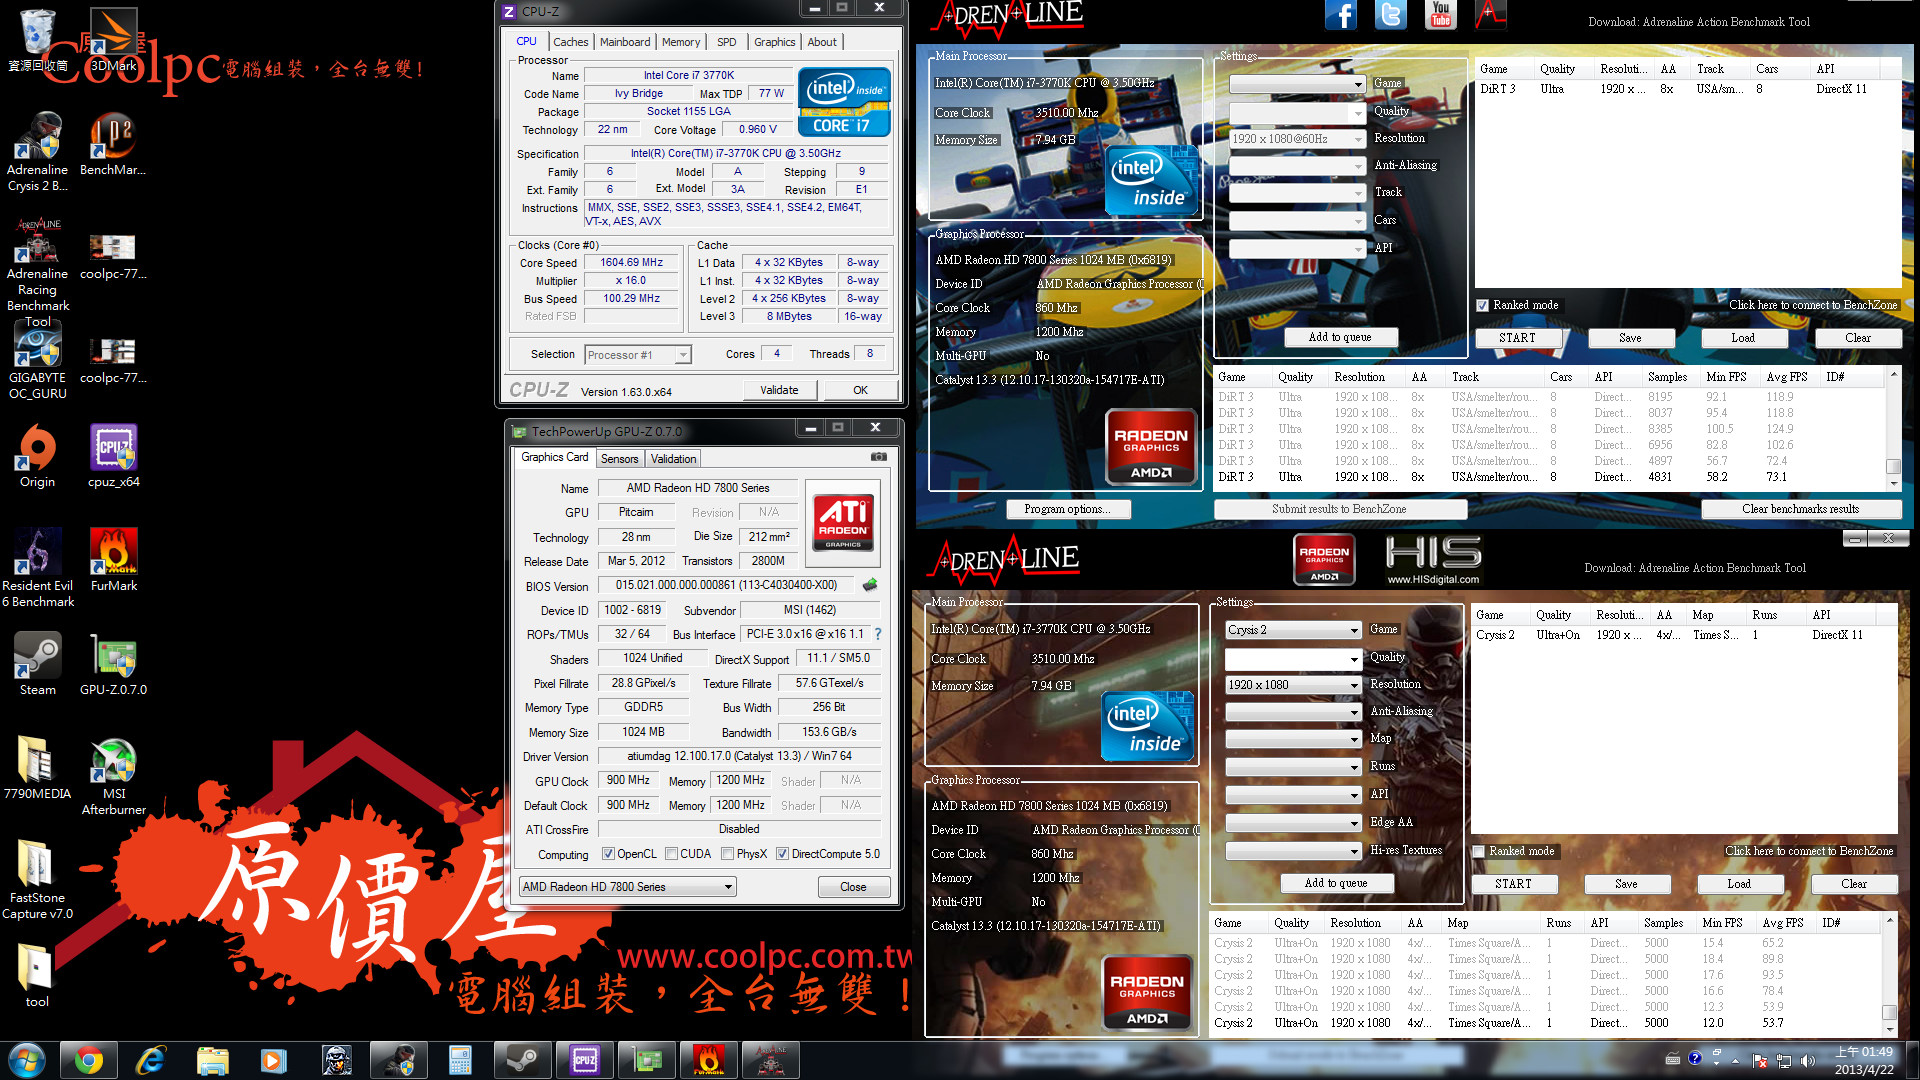Viewport: 1920px width, 1080px height.
Task: Click Bus Interface question mark in GPU-Z
Action: pos(878,634)
